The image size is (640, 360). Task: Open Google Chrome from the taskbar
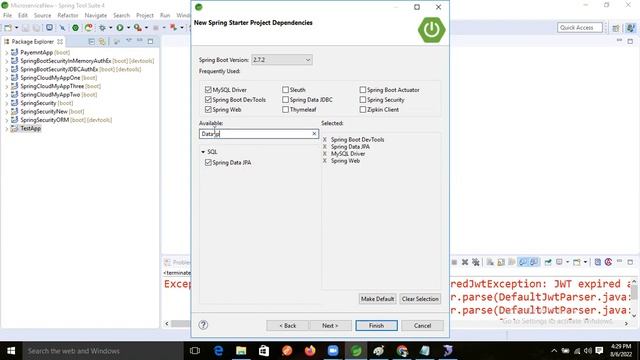402,351
